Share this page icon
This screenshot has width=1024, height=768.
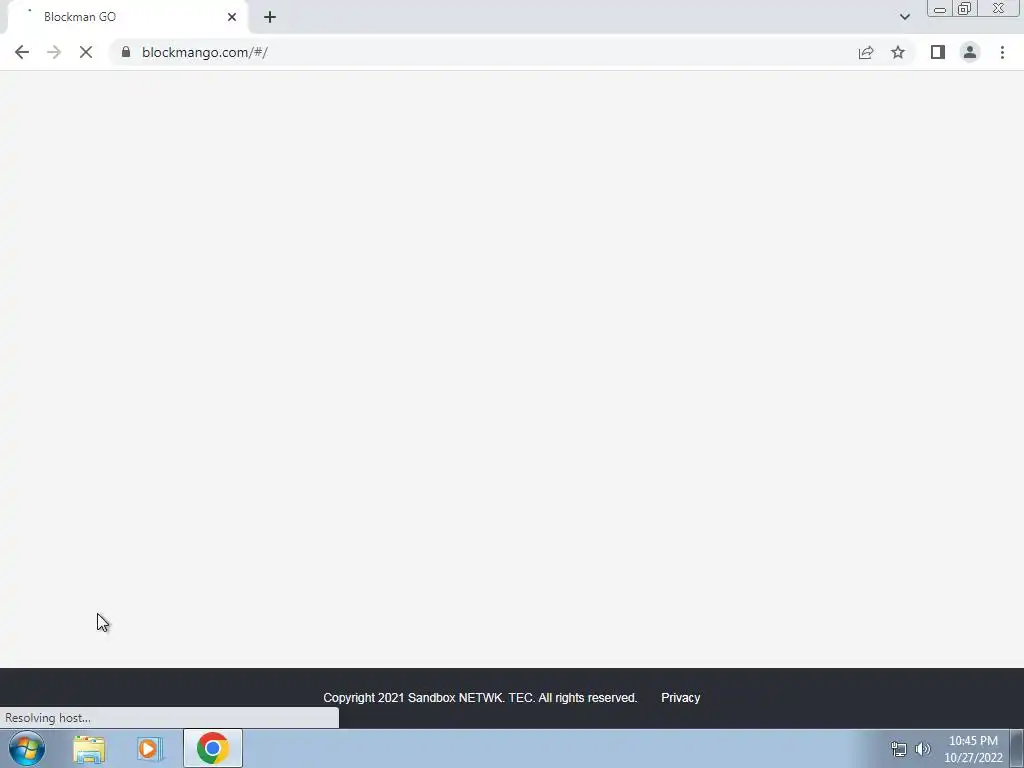pos(866,52)
